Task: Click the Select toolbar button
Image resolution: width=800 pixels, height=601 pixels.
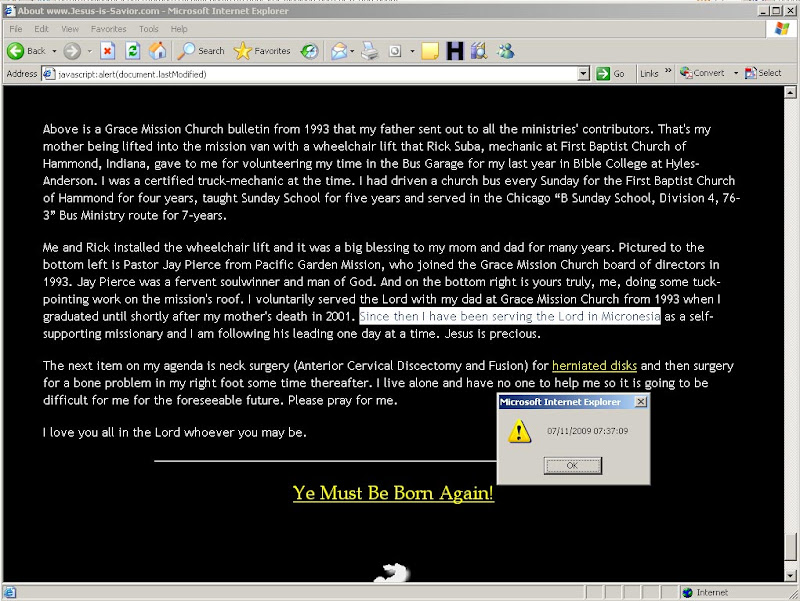Action: point(763,73)
